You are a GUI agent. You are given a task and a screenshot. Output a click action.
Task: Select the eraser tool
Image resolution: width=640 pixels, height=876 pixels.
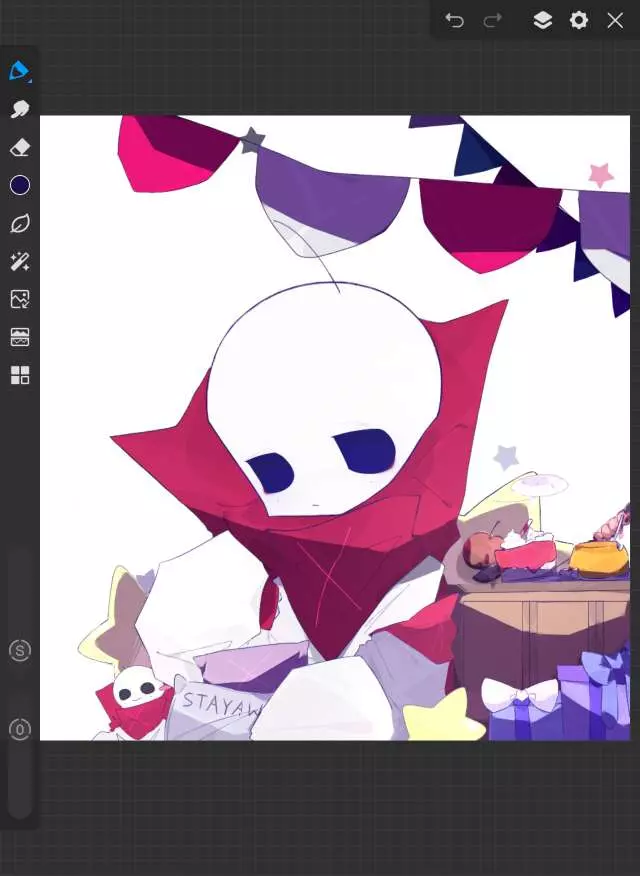tap(20, 147)
